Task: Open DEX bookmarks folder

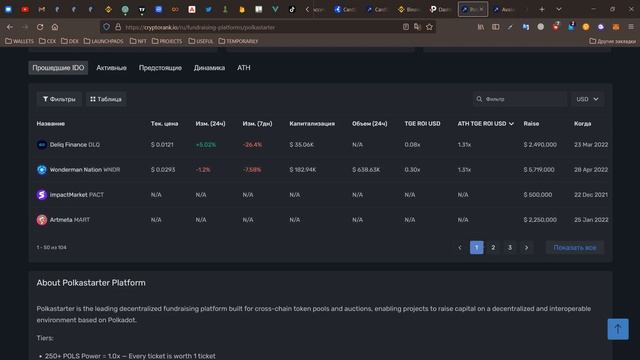Action: point(70,41)
